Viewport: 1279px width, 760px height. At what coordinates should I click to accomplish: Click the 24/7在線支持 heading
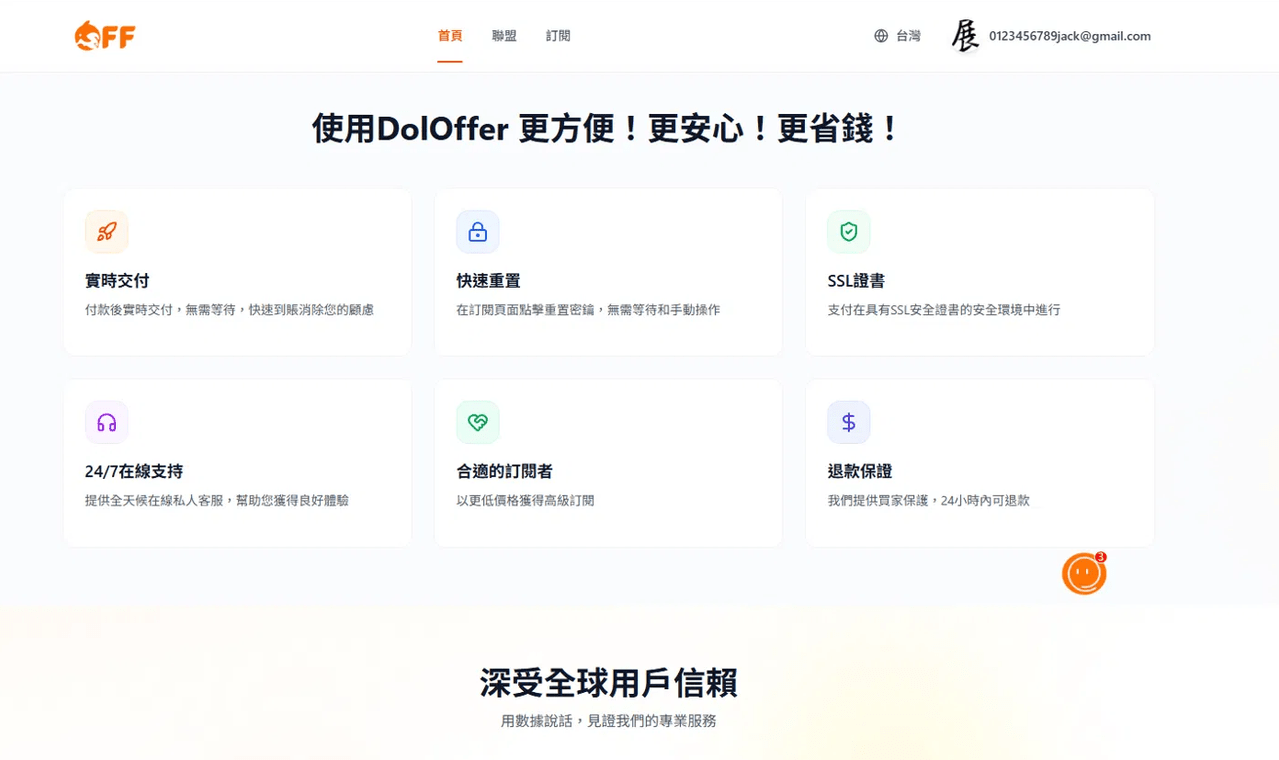pos(134,471)
